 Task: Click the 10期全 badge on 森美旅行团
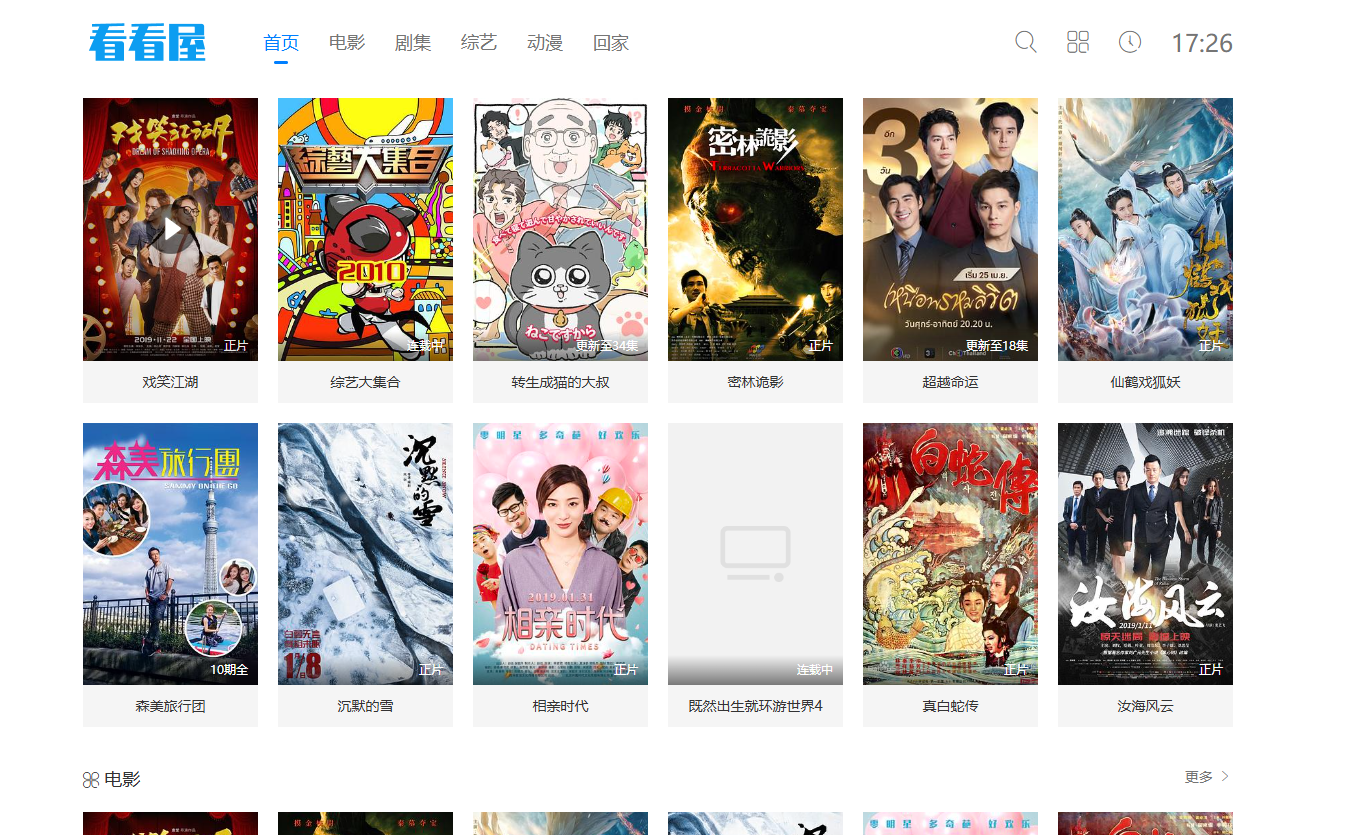pyautogui.click(x=229, y=670)
